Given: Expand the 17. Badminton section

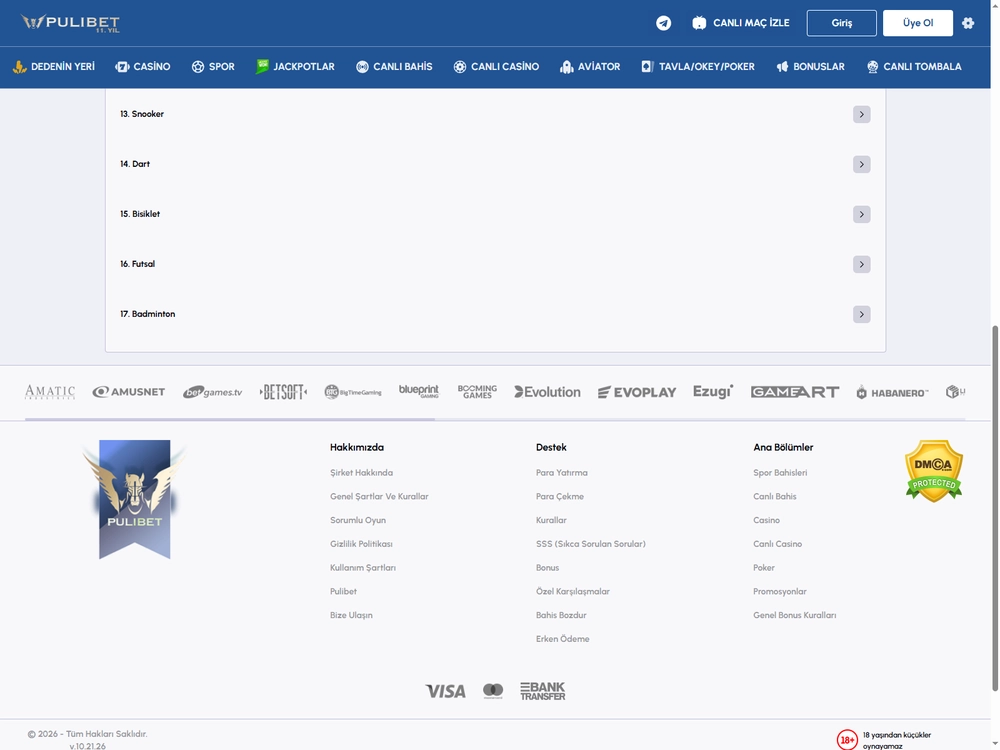Looking at the screenshot, I should pyautogui.click(x=862, y=314).
